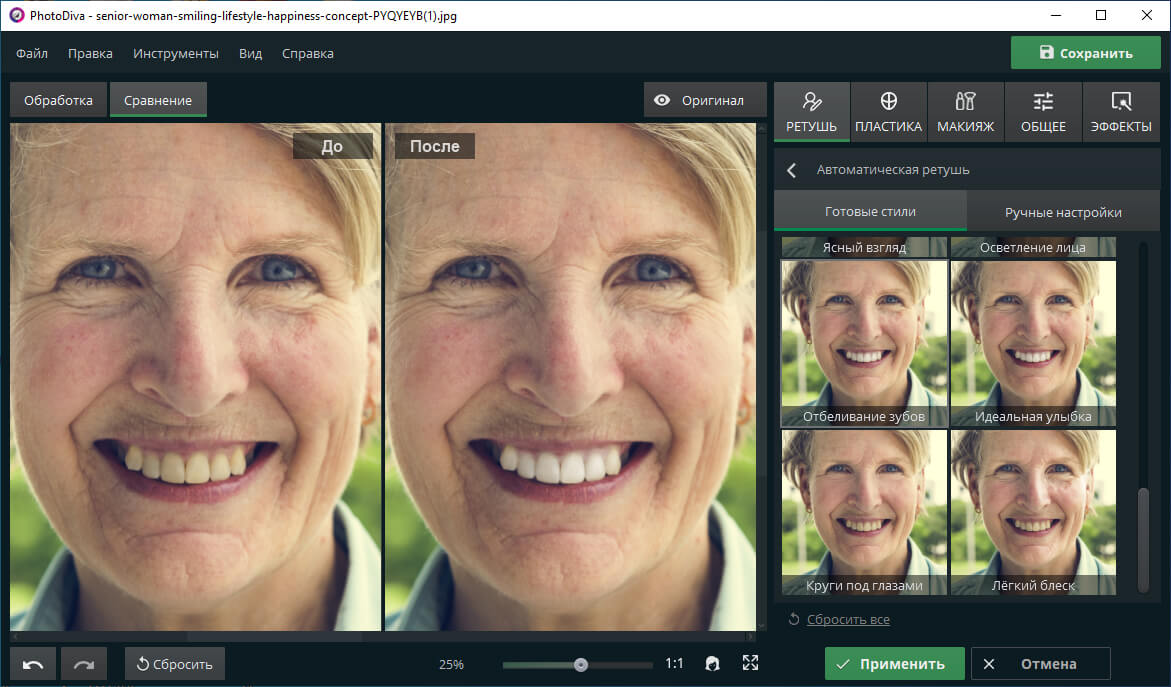This screenshot has height=687, width=1171.
Task: Click the green Применить button
Action: 895,664
